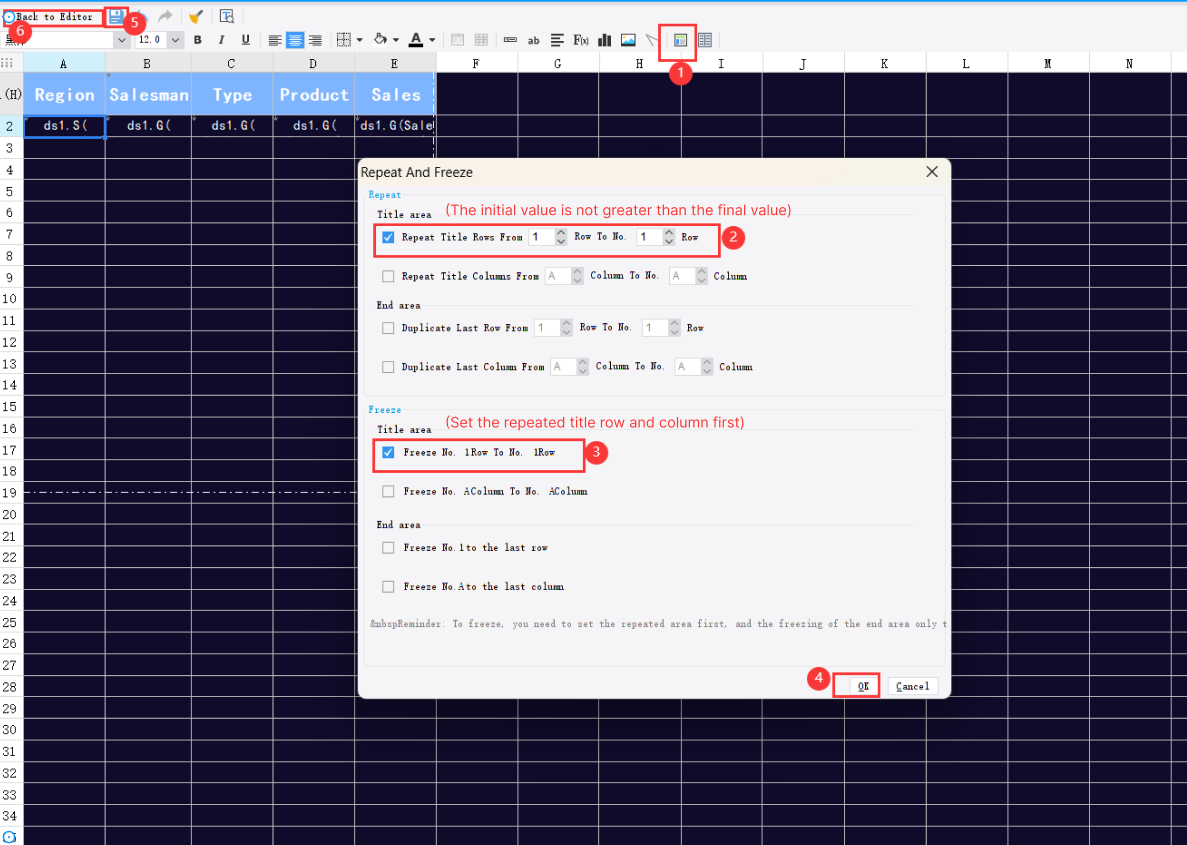Enable the Repeat Title Columns checkbox
1187x845 pixels.
[x=388, y=276]
